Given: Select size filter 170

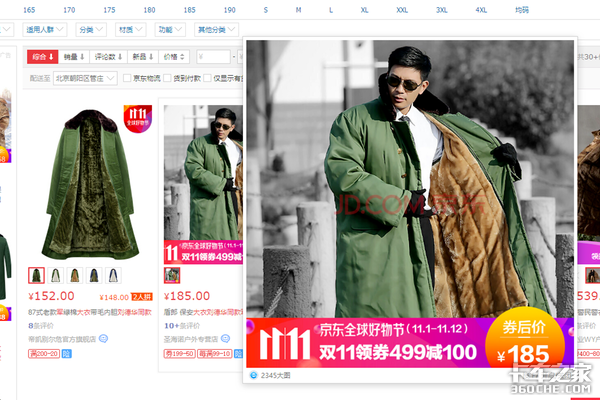Looking at the screenshot, I should [69, 10].
